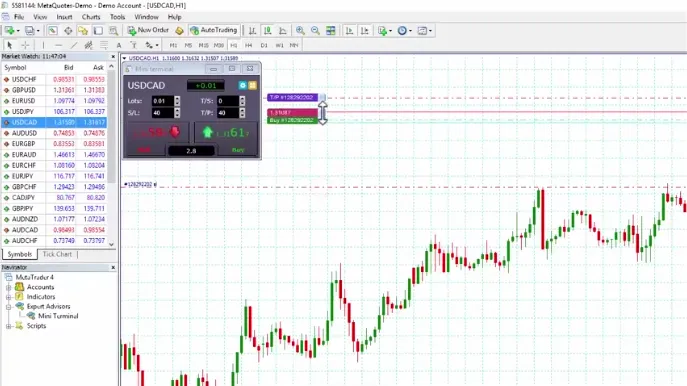Screen dimensions: 687x386
Task: Open the Charts menu
Action: (x=91, y=17)
